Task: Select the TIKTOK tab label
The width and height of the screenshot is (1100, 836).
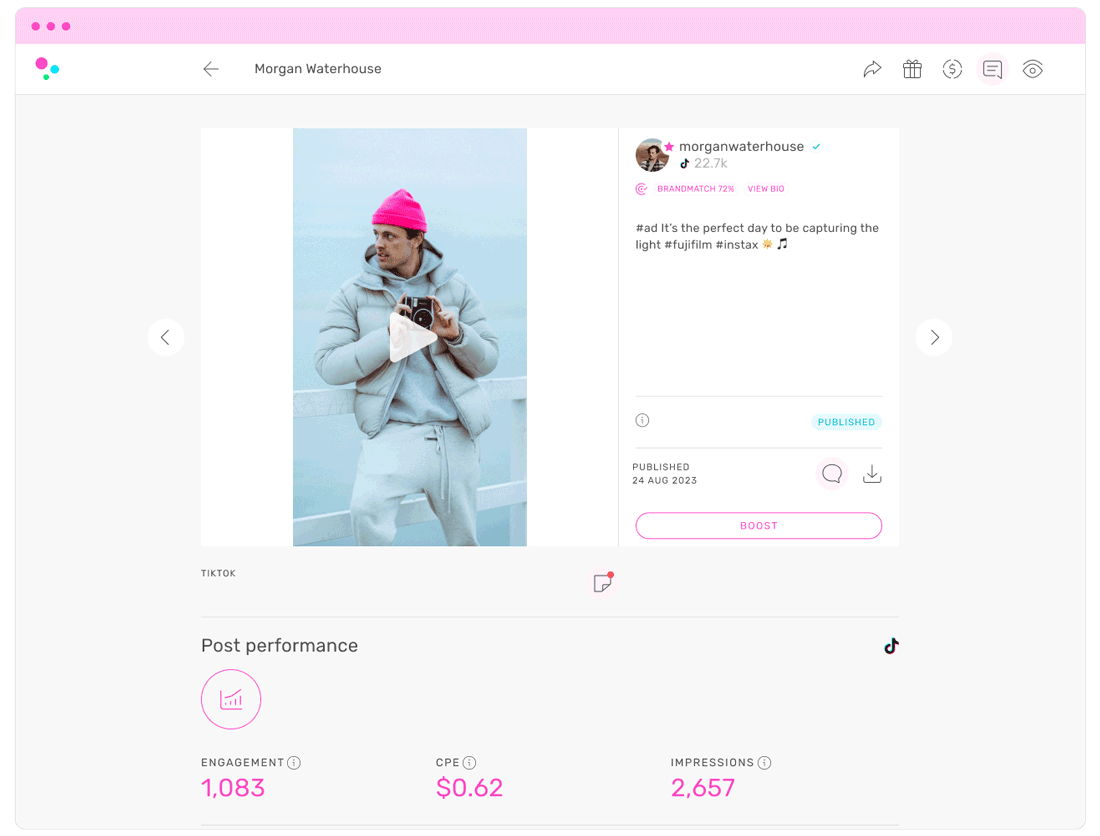Action: [x=218, y=573]
